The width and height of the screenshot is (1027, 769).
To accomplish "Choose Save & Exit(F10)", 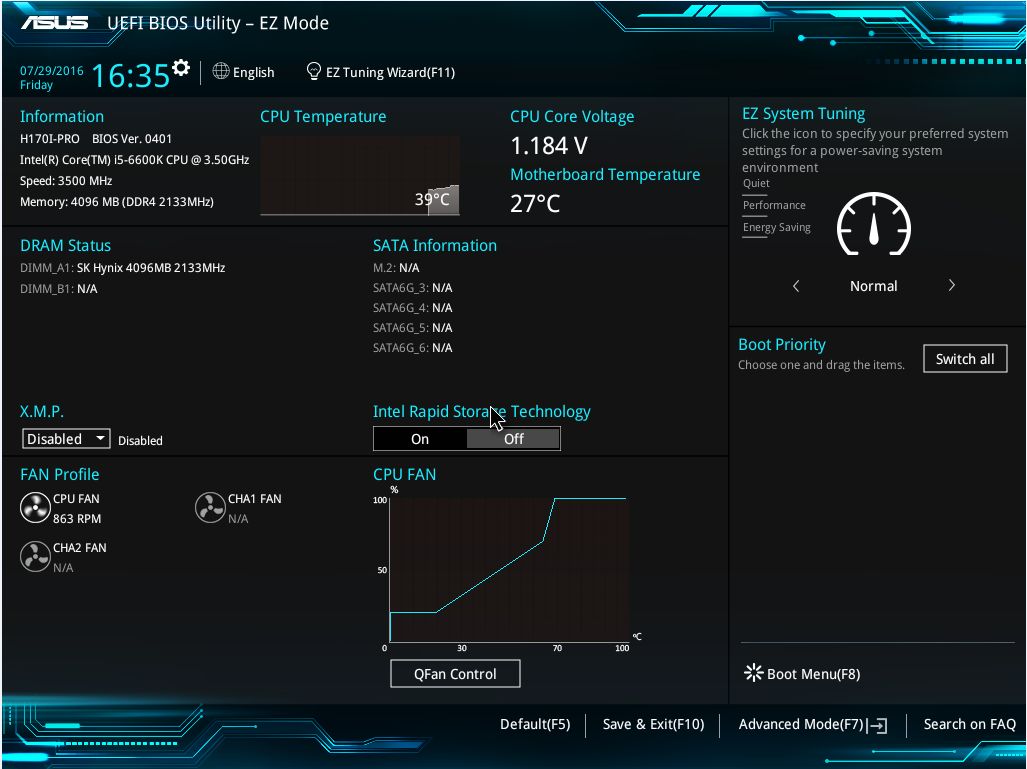I will [x=653, y=725].
